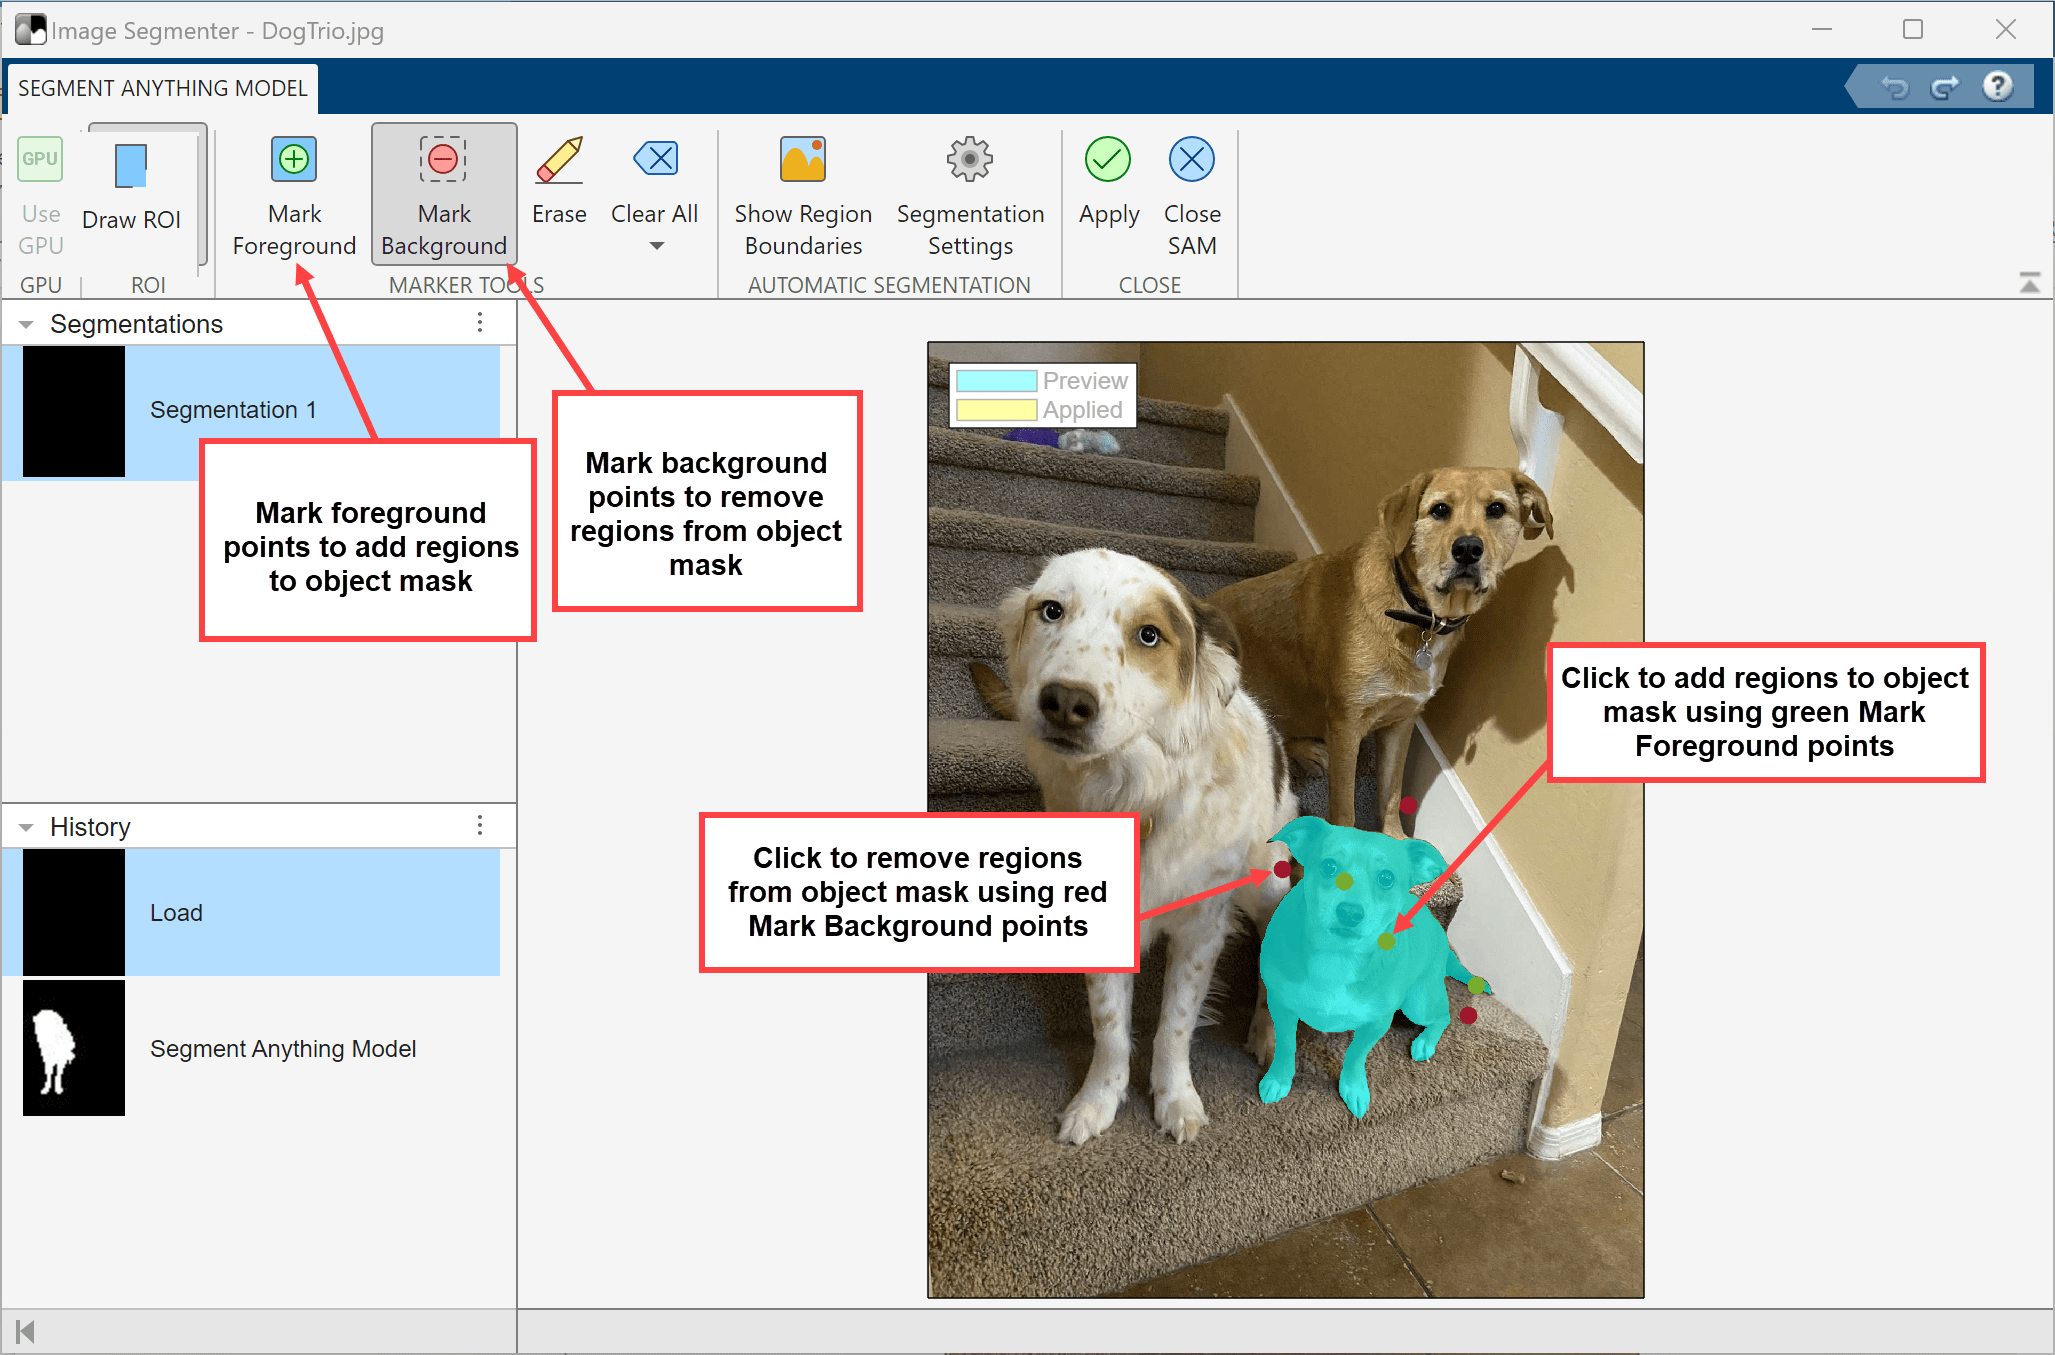2055x1355 pixels.
Task: Toggle Show Region Boundaries
Action: (x=803, y=160)
